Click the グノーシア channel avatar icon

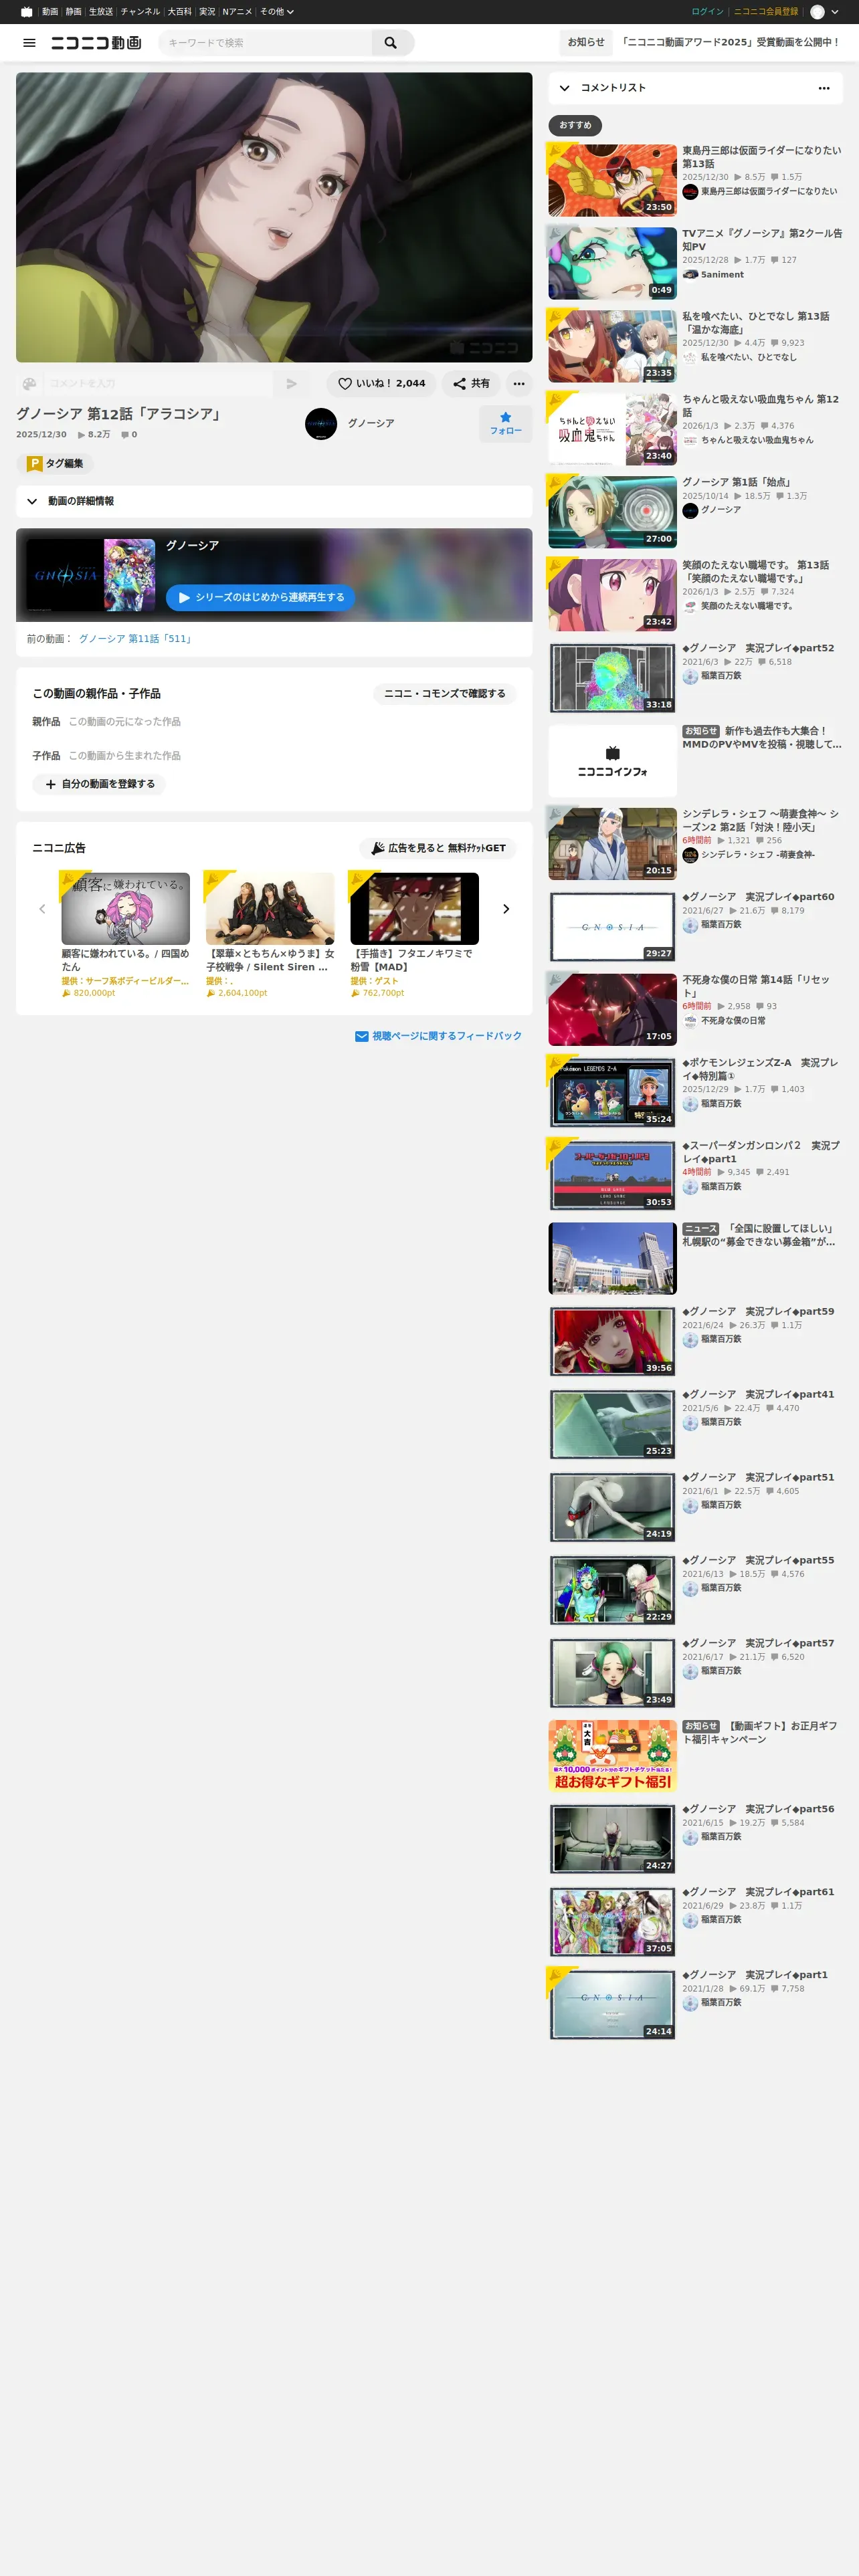click(321, 424)
